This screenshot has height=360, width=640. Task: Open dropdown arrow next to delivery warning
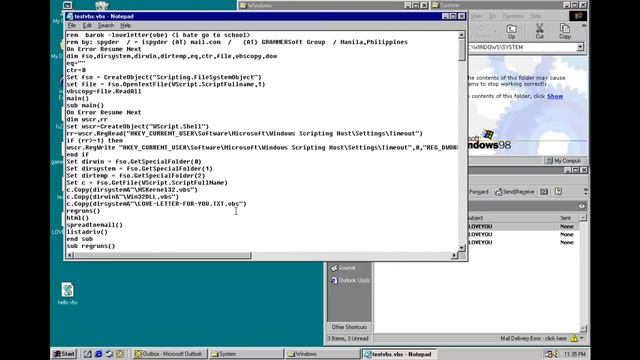coord(582,338)
